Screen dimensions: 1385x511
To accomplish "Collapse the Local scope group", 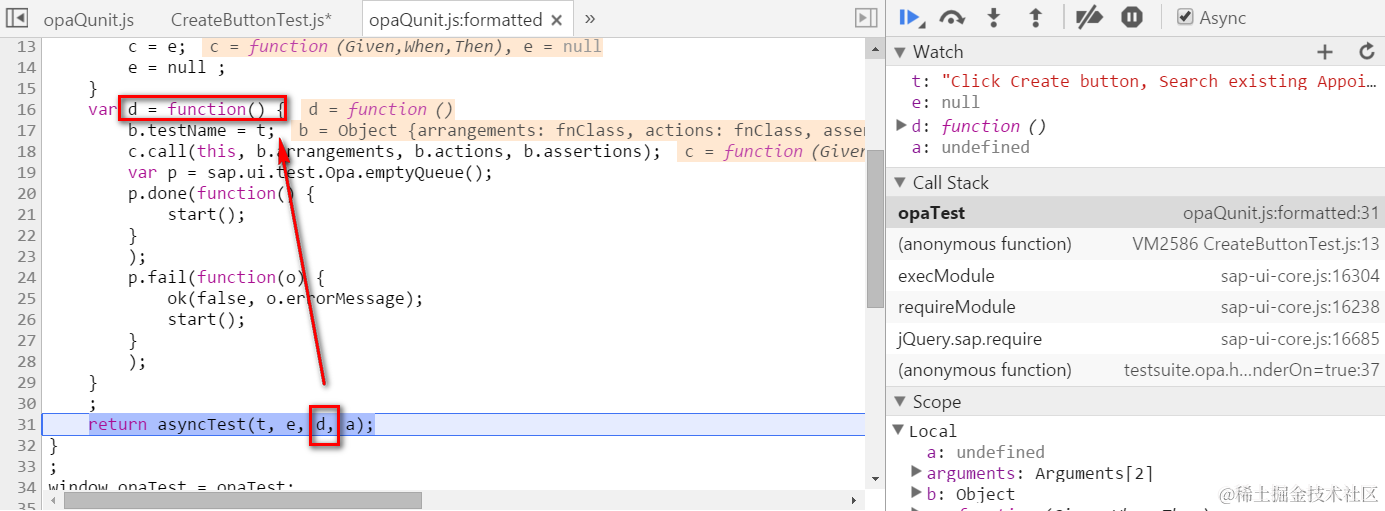I will 900,431.
